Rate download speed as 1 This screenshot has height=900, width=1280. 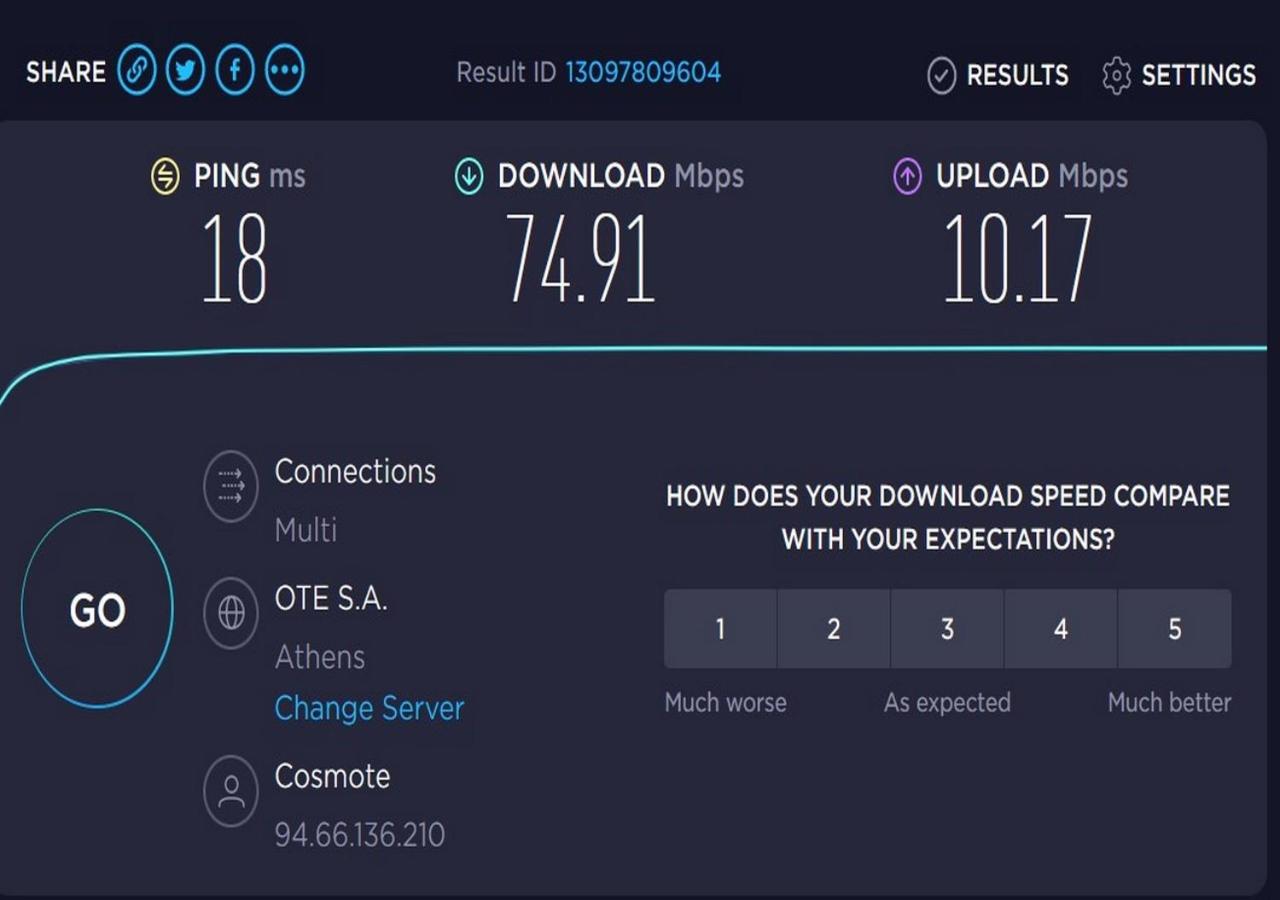coord(720,629)
